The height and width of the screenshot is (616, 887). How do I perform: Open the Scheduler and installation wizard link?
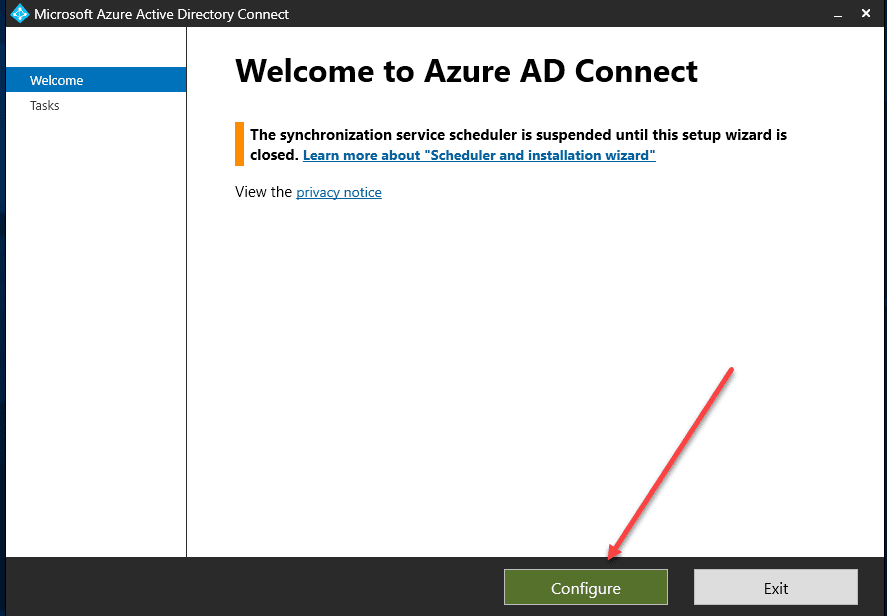479,155
